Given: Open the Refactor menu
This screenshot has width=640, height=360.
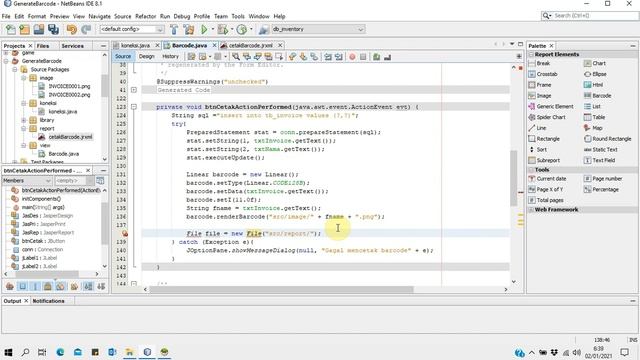Looking at the screenshot, I should point(146,16).
